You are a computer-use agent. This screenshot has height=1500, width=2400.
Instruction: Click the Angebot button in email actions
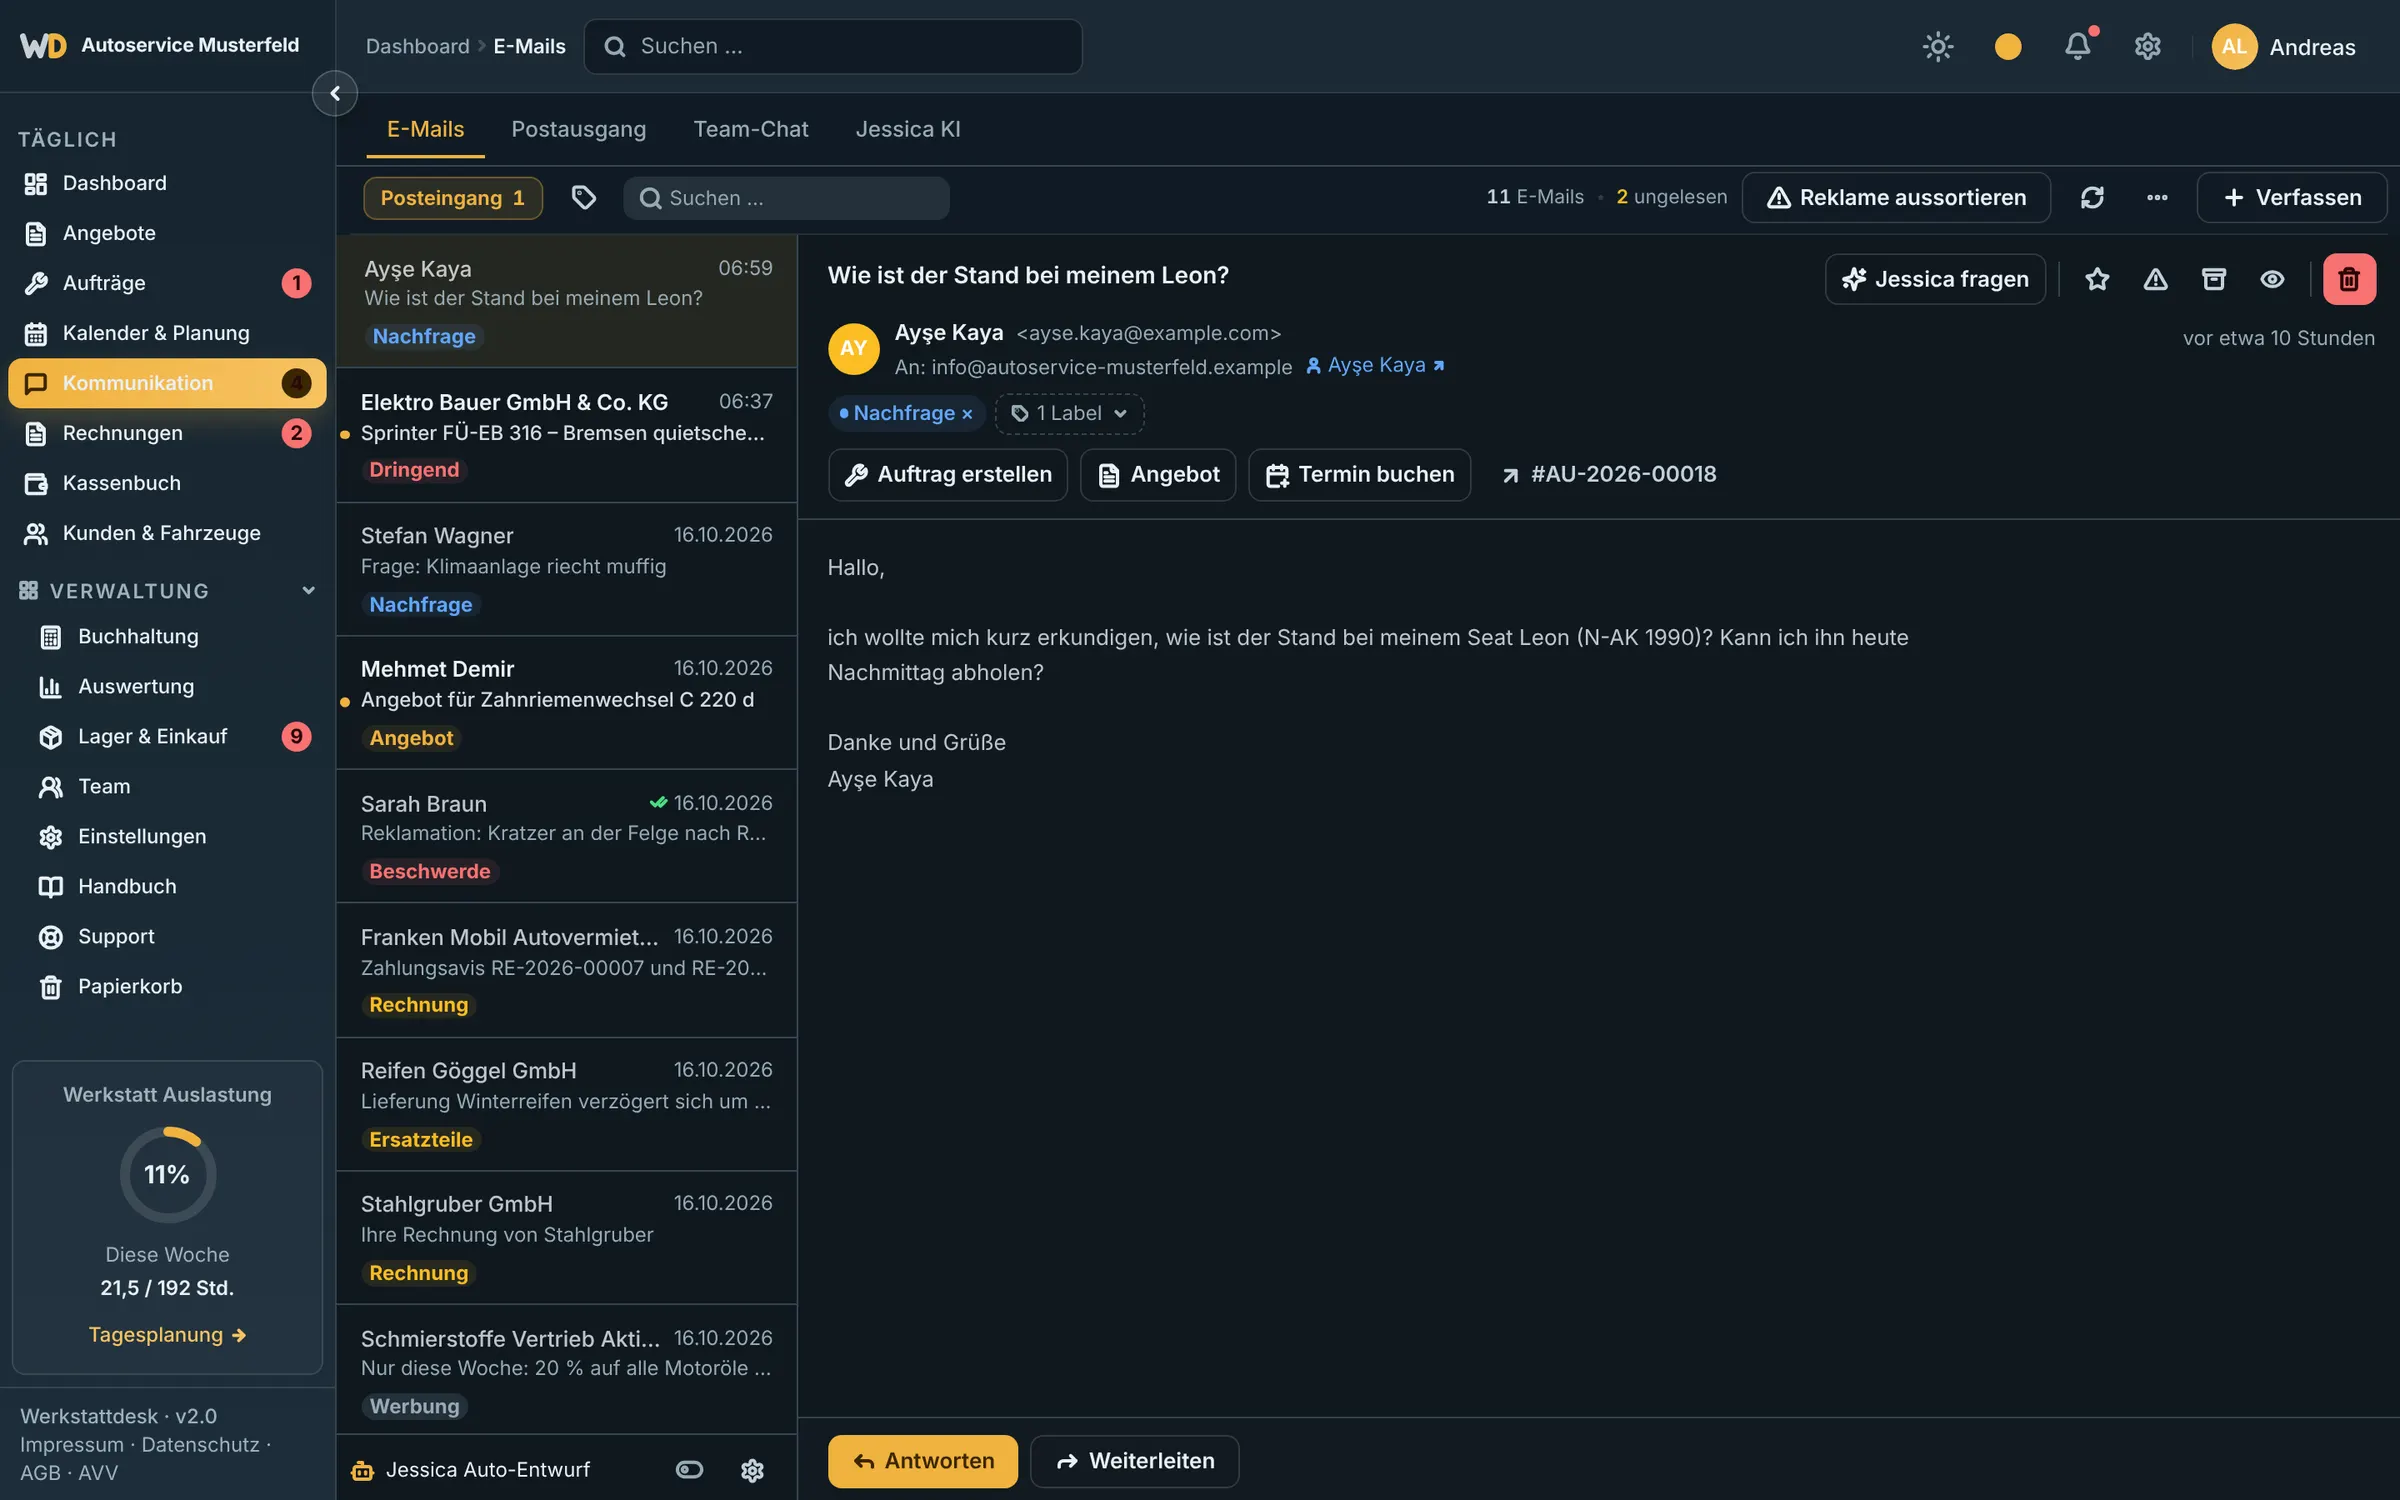coord(1158,474)
